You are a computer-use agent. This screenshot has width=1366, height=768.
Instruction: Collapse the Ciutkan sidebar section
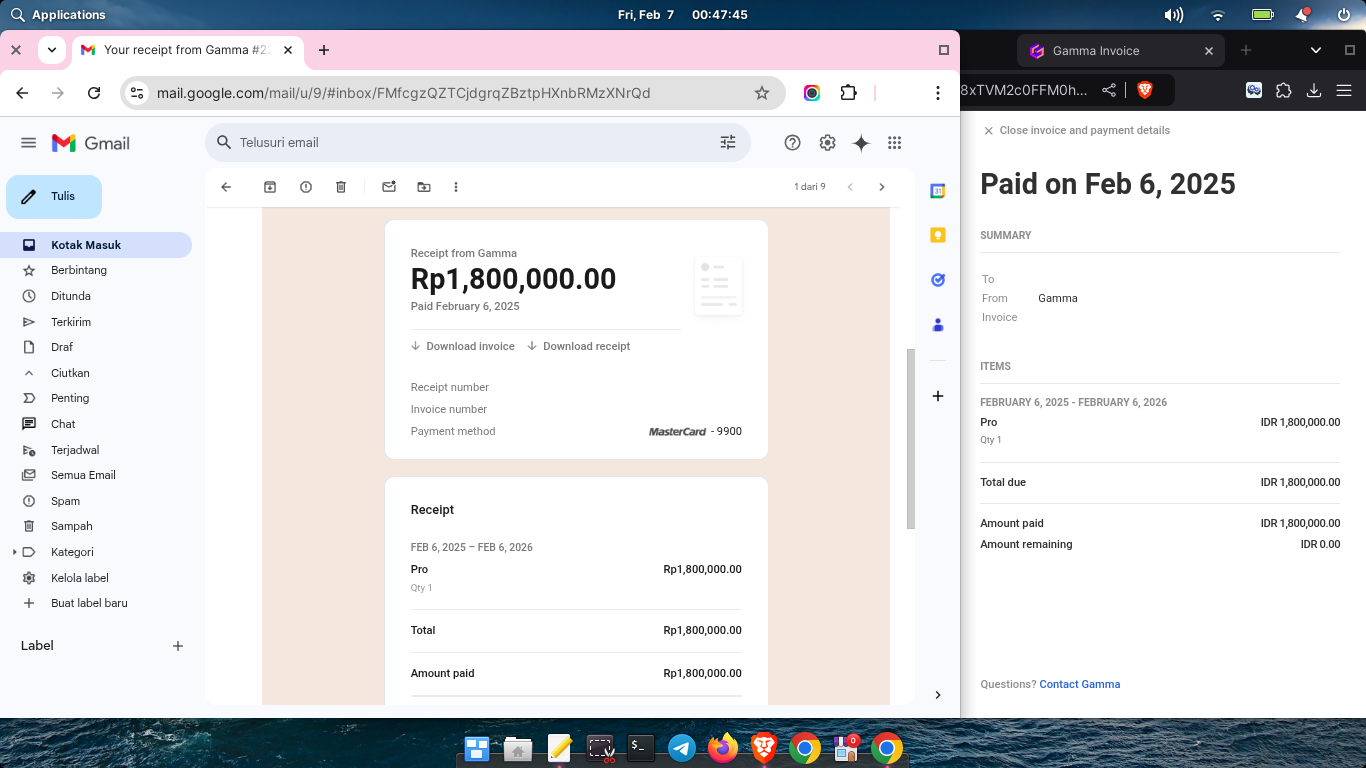70,373
